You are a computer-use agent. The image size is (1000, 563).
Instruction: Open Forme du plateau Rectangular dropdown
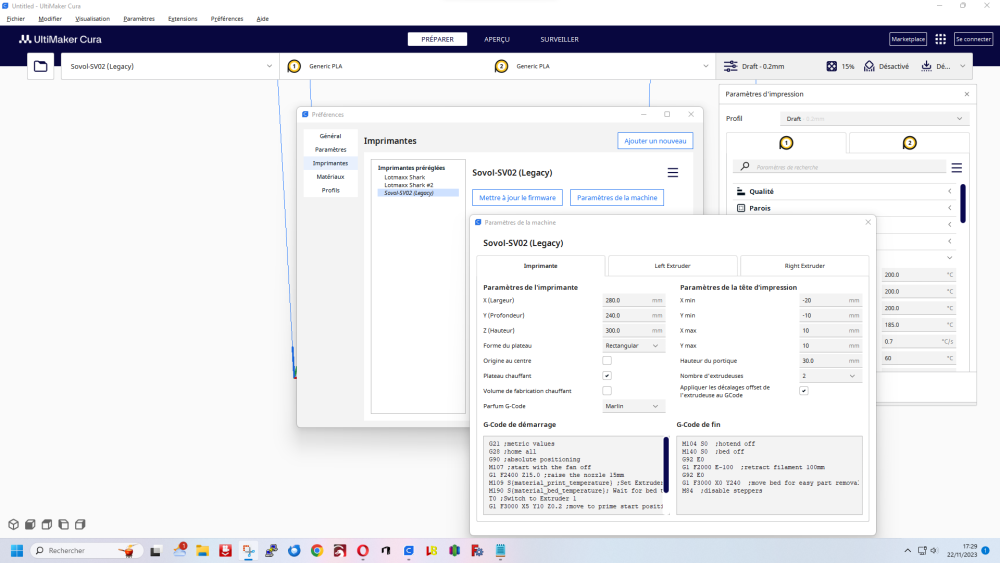tap(633, 346)
